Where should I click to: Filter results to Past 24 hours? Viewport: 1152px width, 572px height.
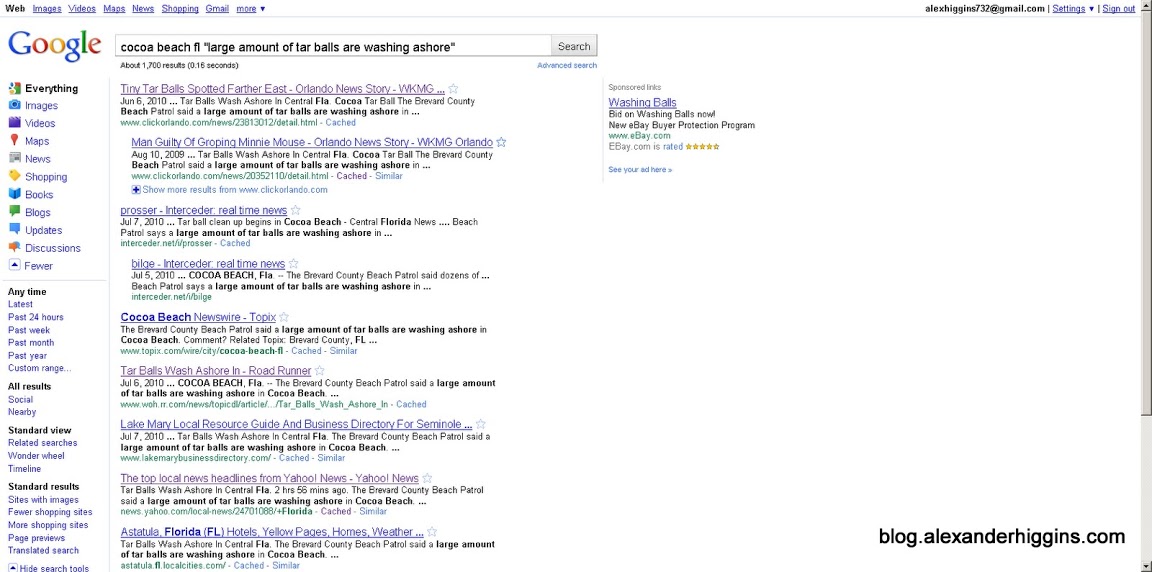tap(35, 317)
